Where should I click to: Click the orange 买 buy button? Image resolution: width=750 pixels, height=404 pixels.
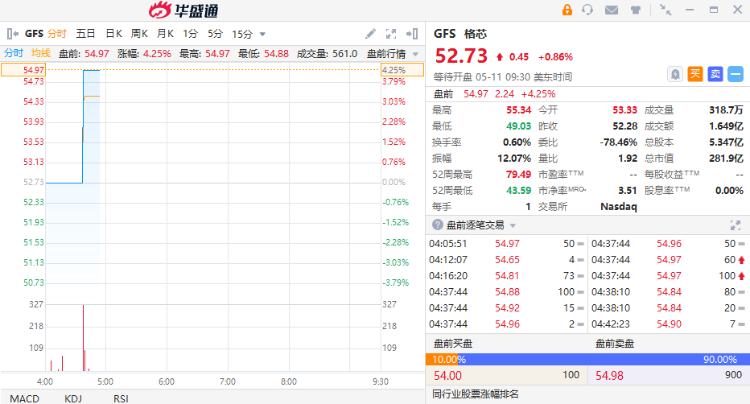(x=696, y=74)
